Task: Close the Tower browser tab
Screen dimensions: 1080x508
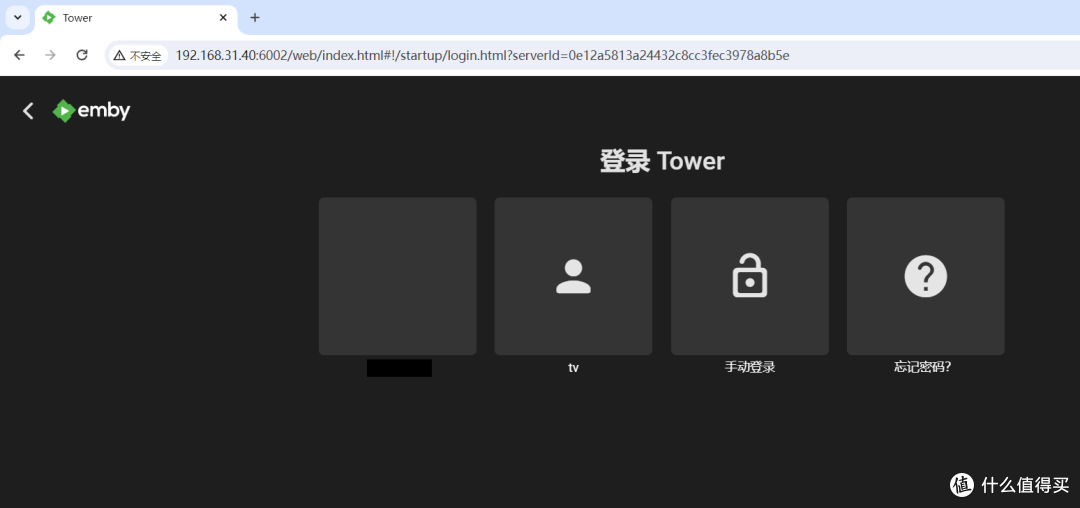Action: point(223,18)
